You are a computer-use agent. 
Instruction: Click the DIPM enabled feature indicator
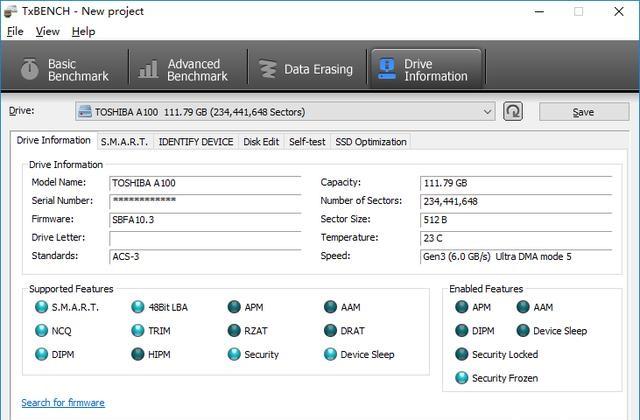(x=462, y=331)
